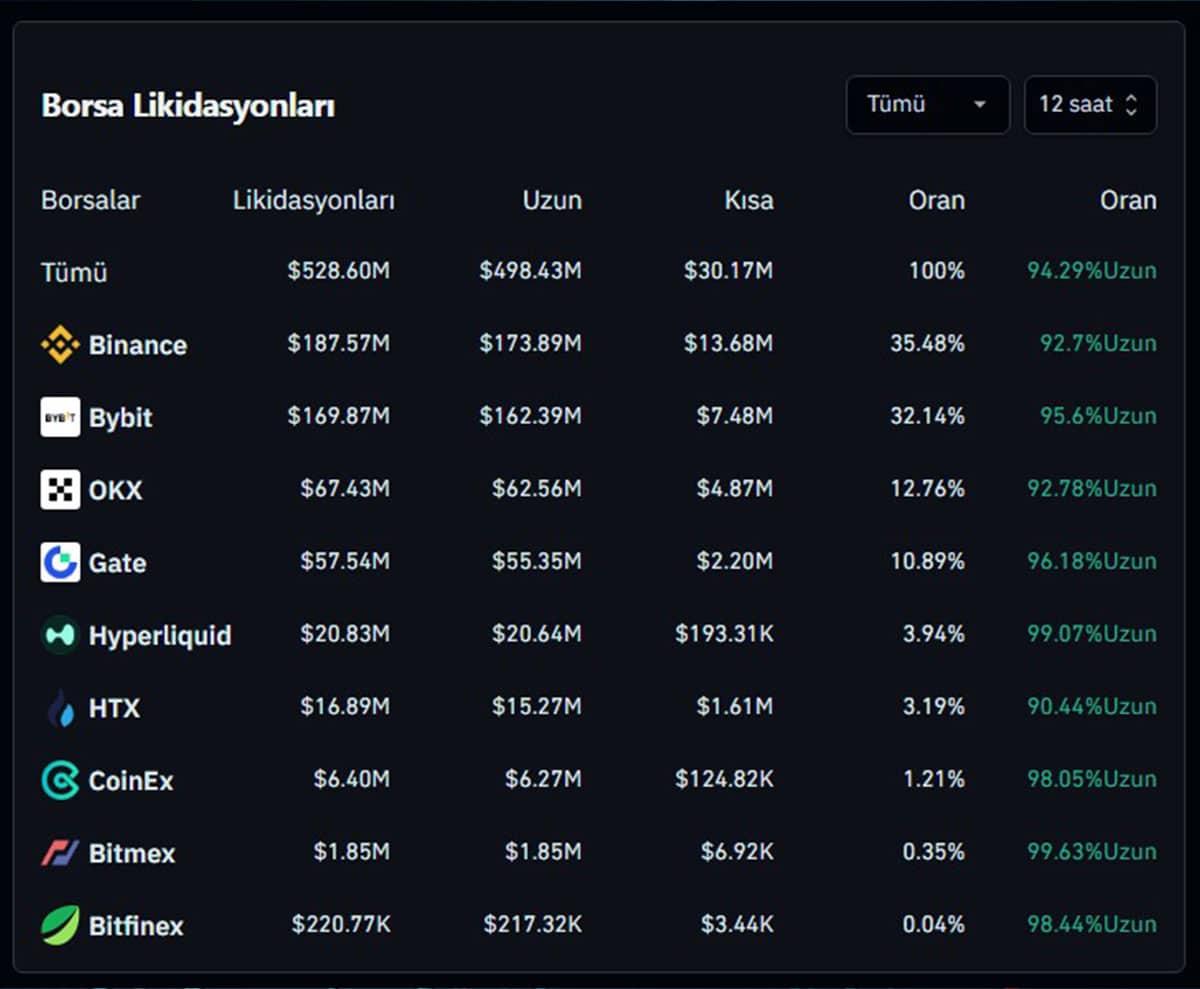Click the CoinEx logo icon
The height and width of the screenshot is (989, 1200).
(60, 780)
